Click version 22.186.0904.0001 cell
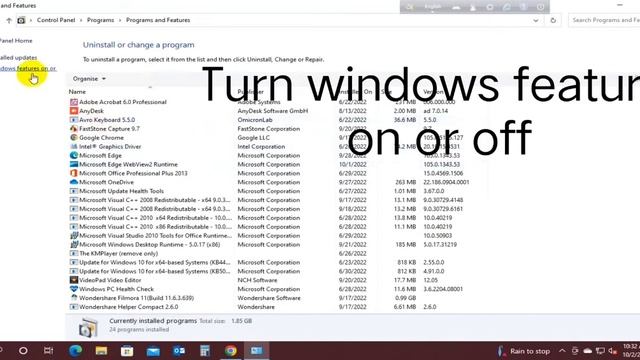 (446, 182)
